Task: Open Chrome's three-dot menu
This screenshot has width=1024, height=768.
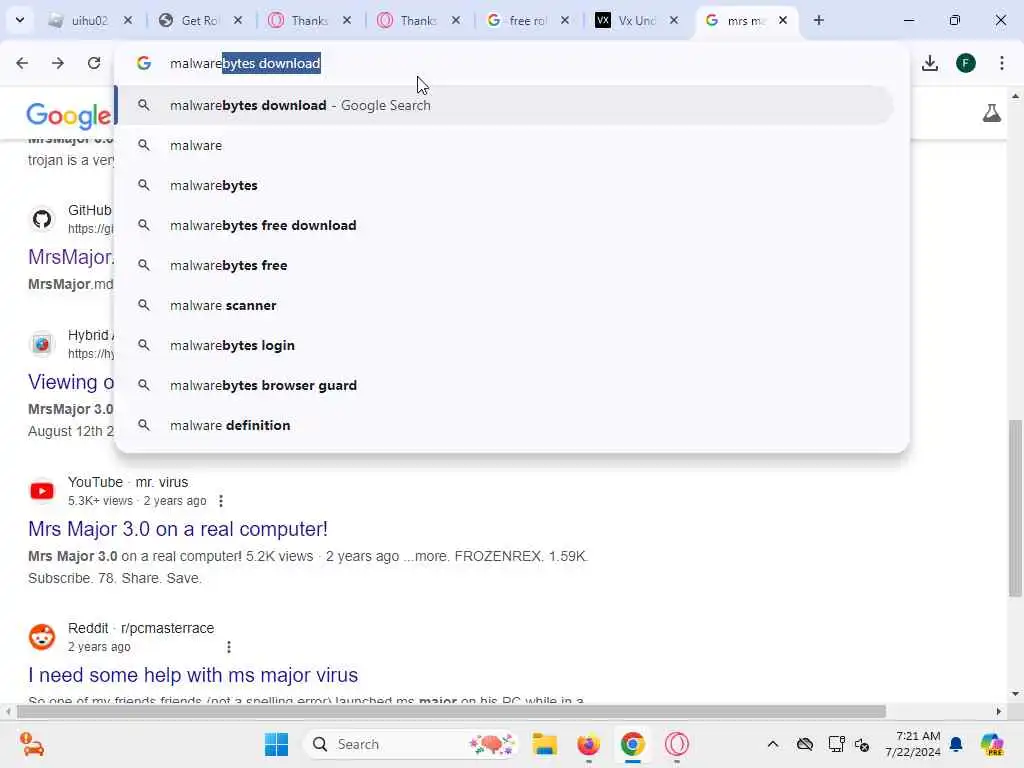Action: [x=1002, y=63]
